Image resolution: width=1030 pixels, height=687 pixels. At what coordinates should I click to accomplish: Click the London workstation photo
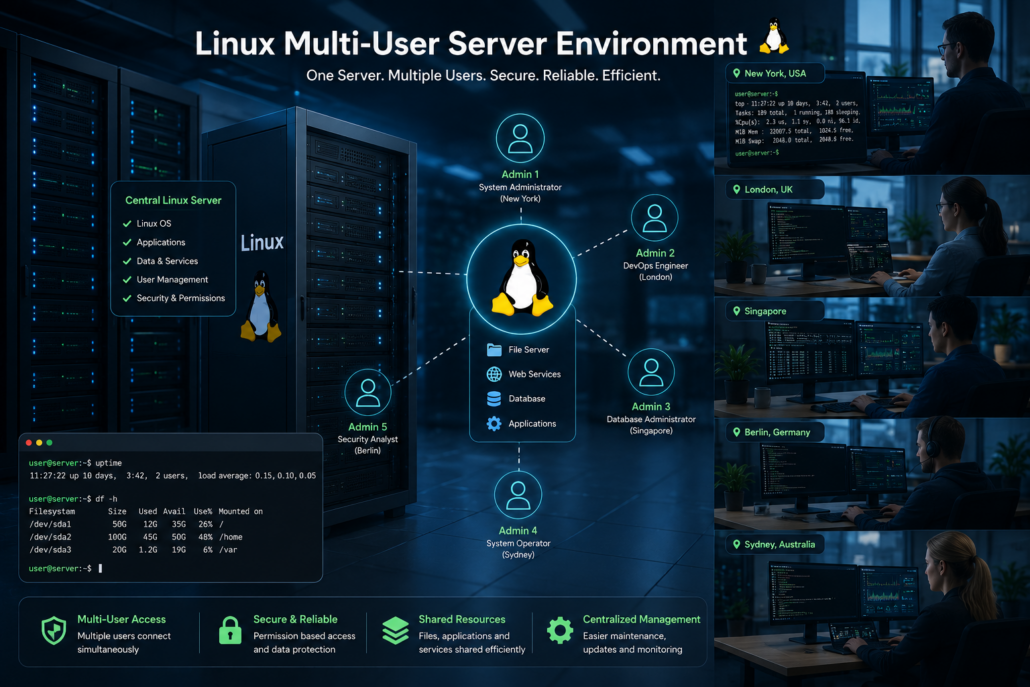click(872, 236)
